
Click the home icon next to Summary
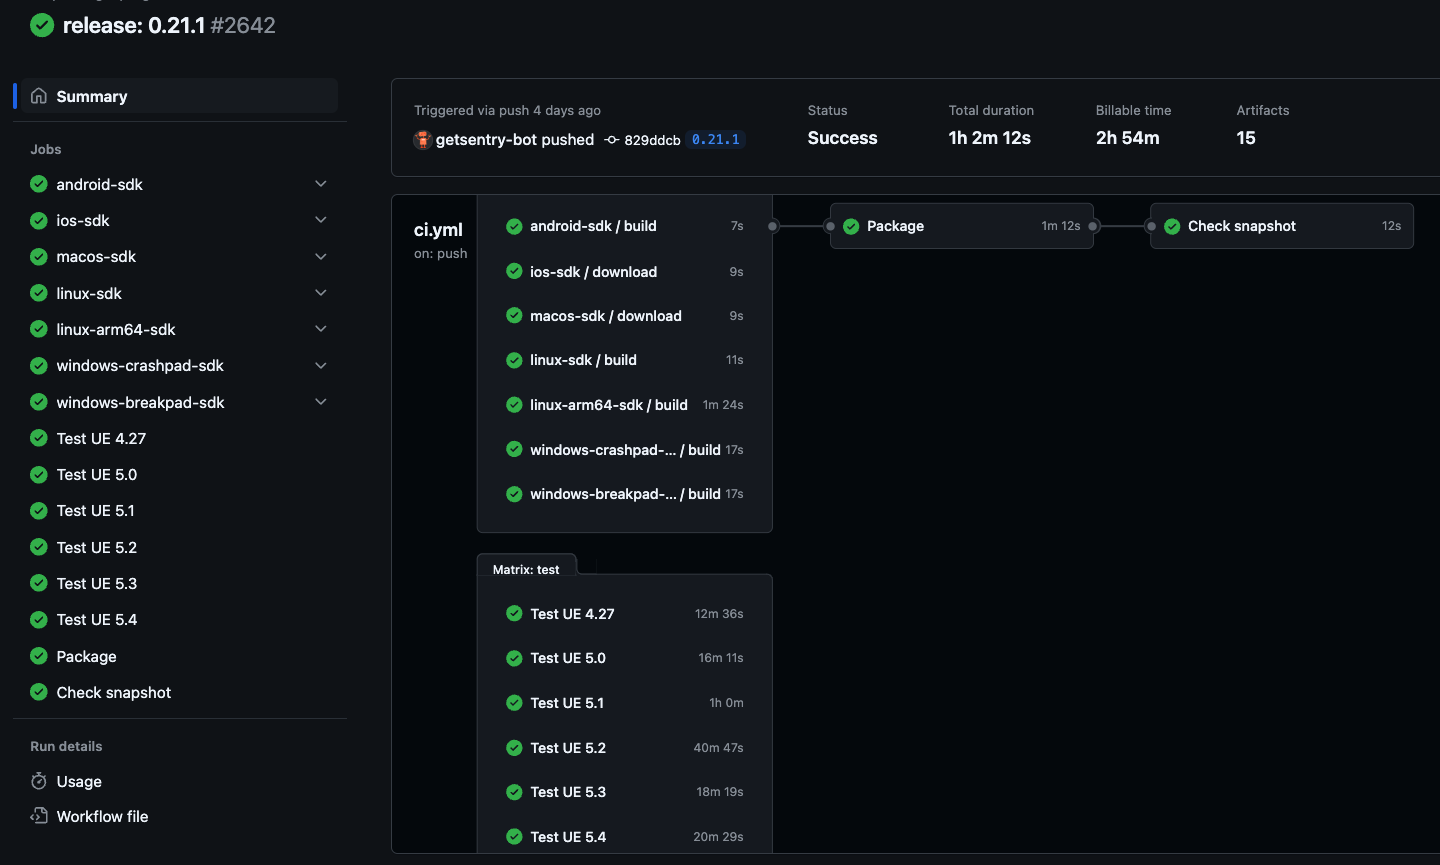click(x=37, y=95)
